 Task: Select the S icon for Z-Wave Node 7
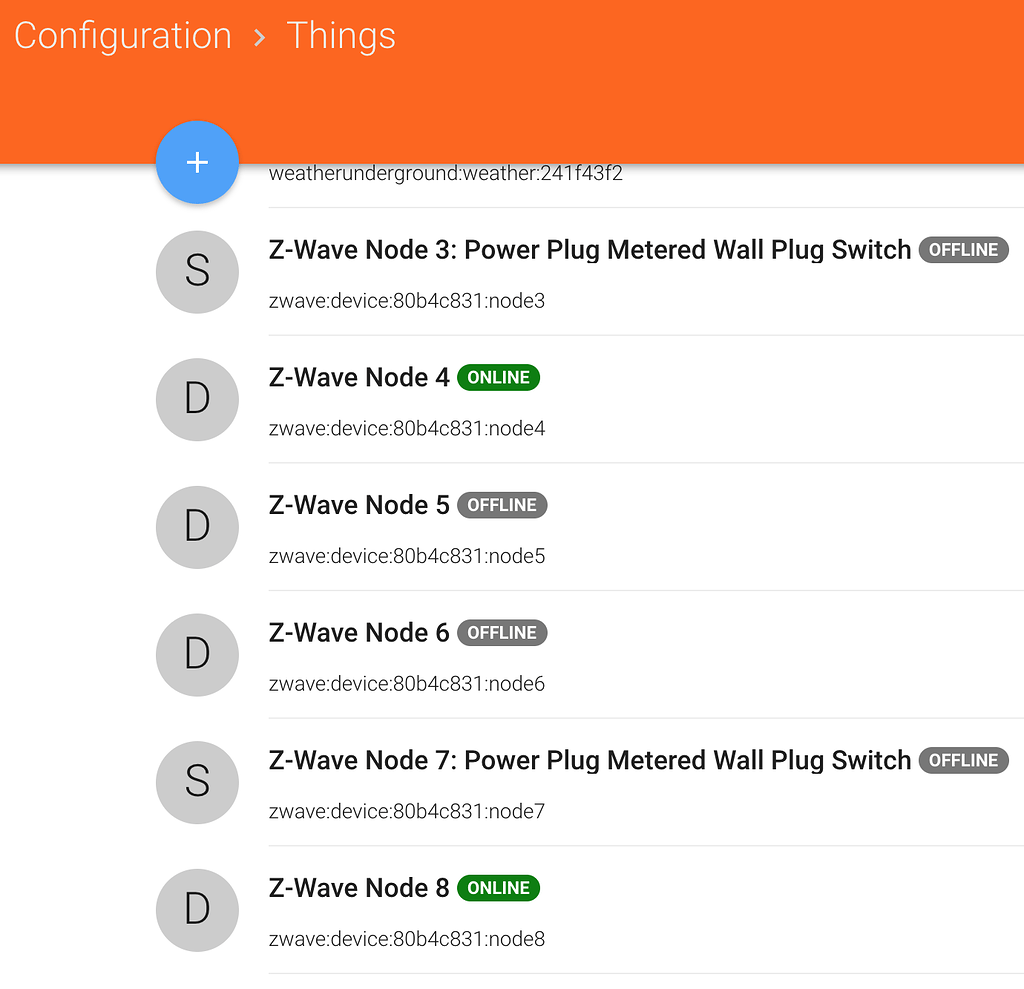(197, 783)
